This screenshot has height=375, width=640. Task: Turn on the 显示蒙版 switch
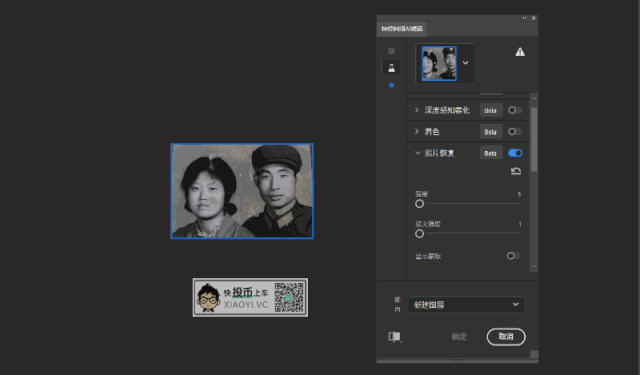coord(514,256)
